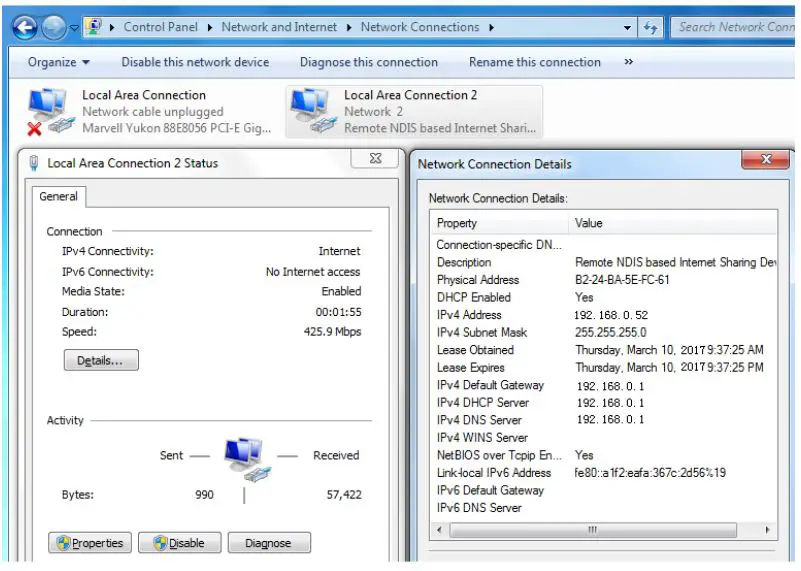
Task: Select IPv4 Subnet Mask row
Action: pos(605,332)
